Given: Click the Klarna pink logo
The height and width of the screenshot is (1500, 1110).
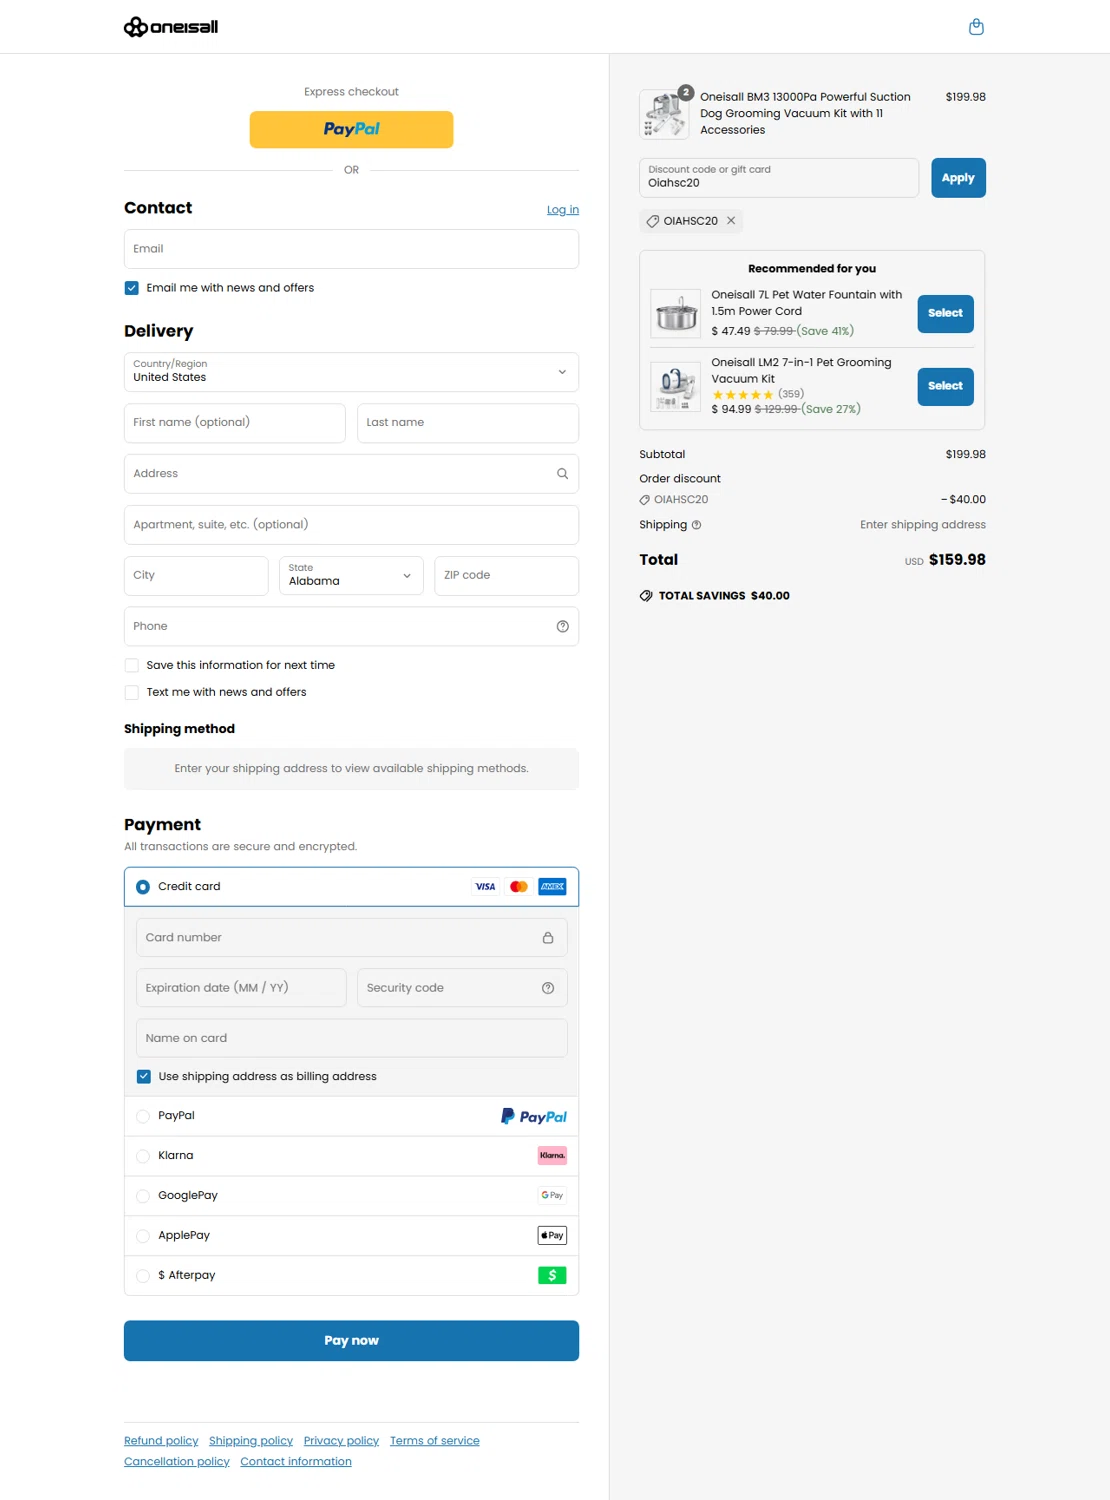Looking at the screenshot, I should click(552, 1156).
